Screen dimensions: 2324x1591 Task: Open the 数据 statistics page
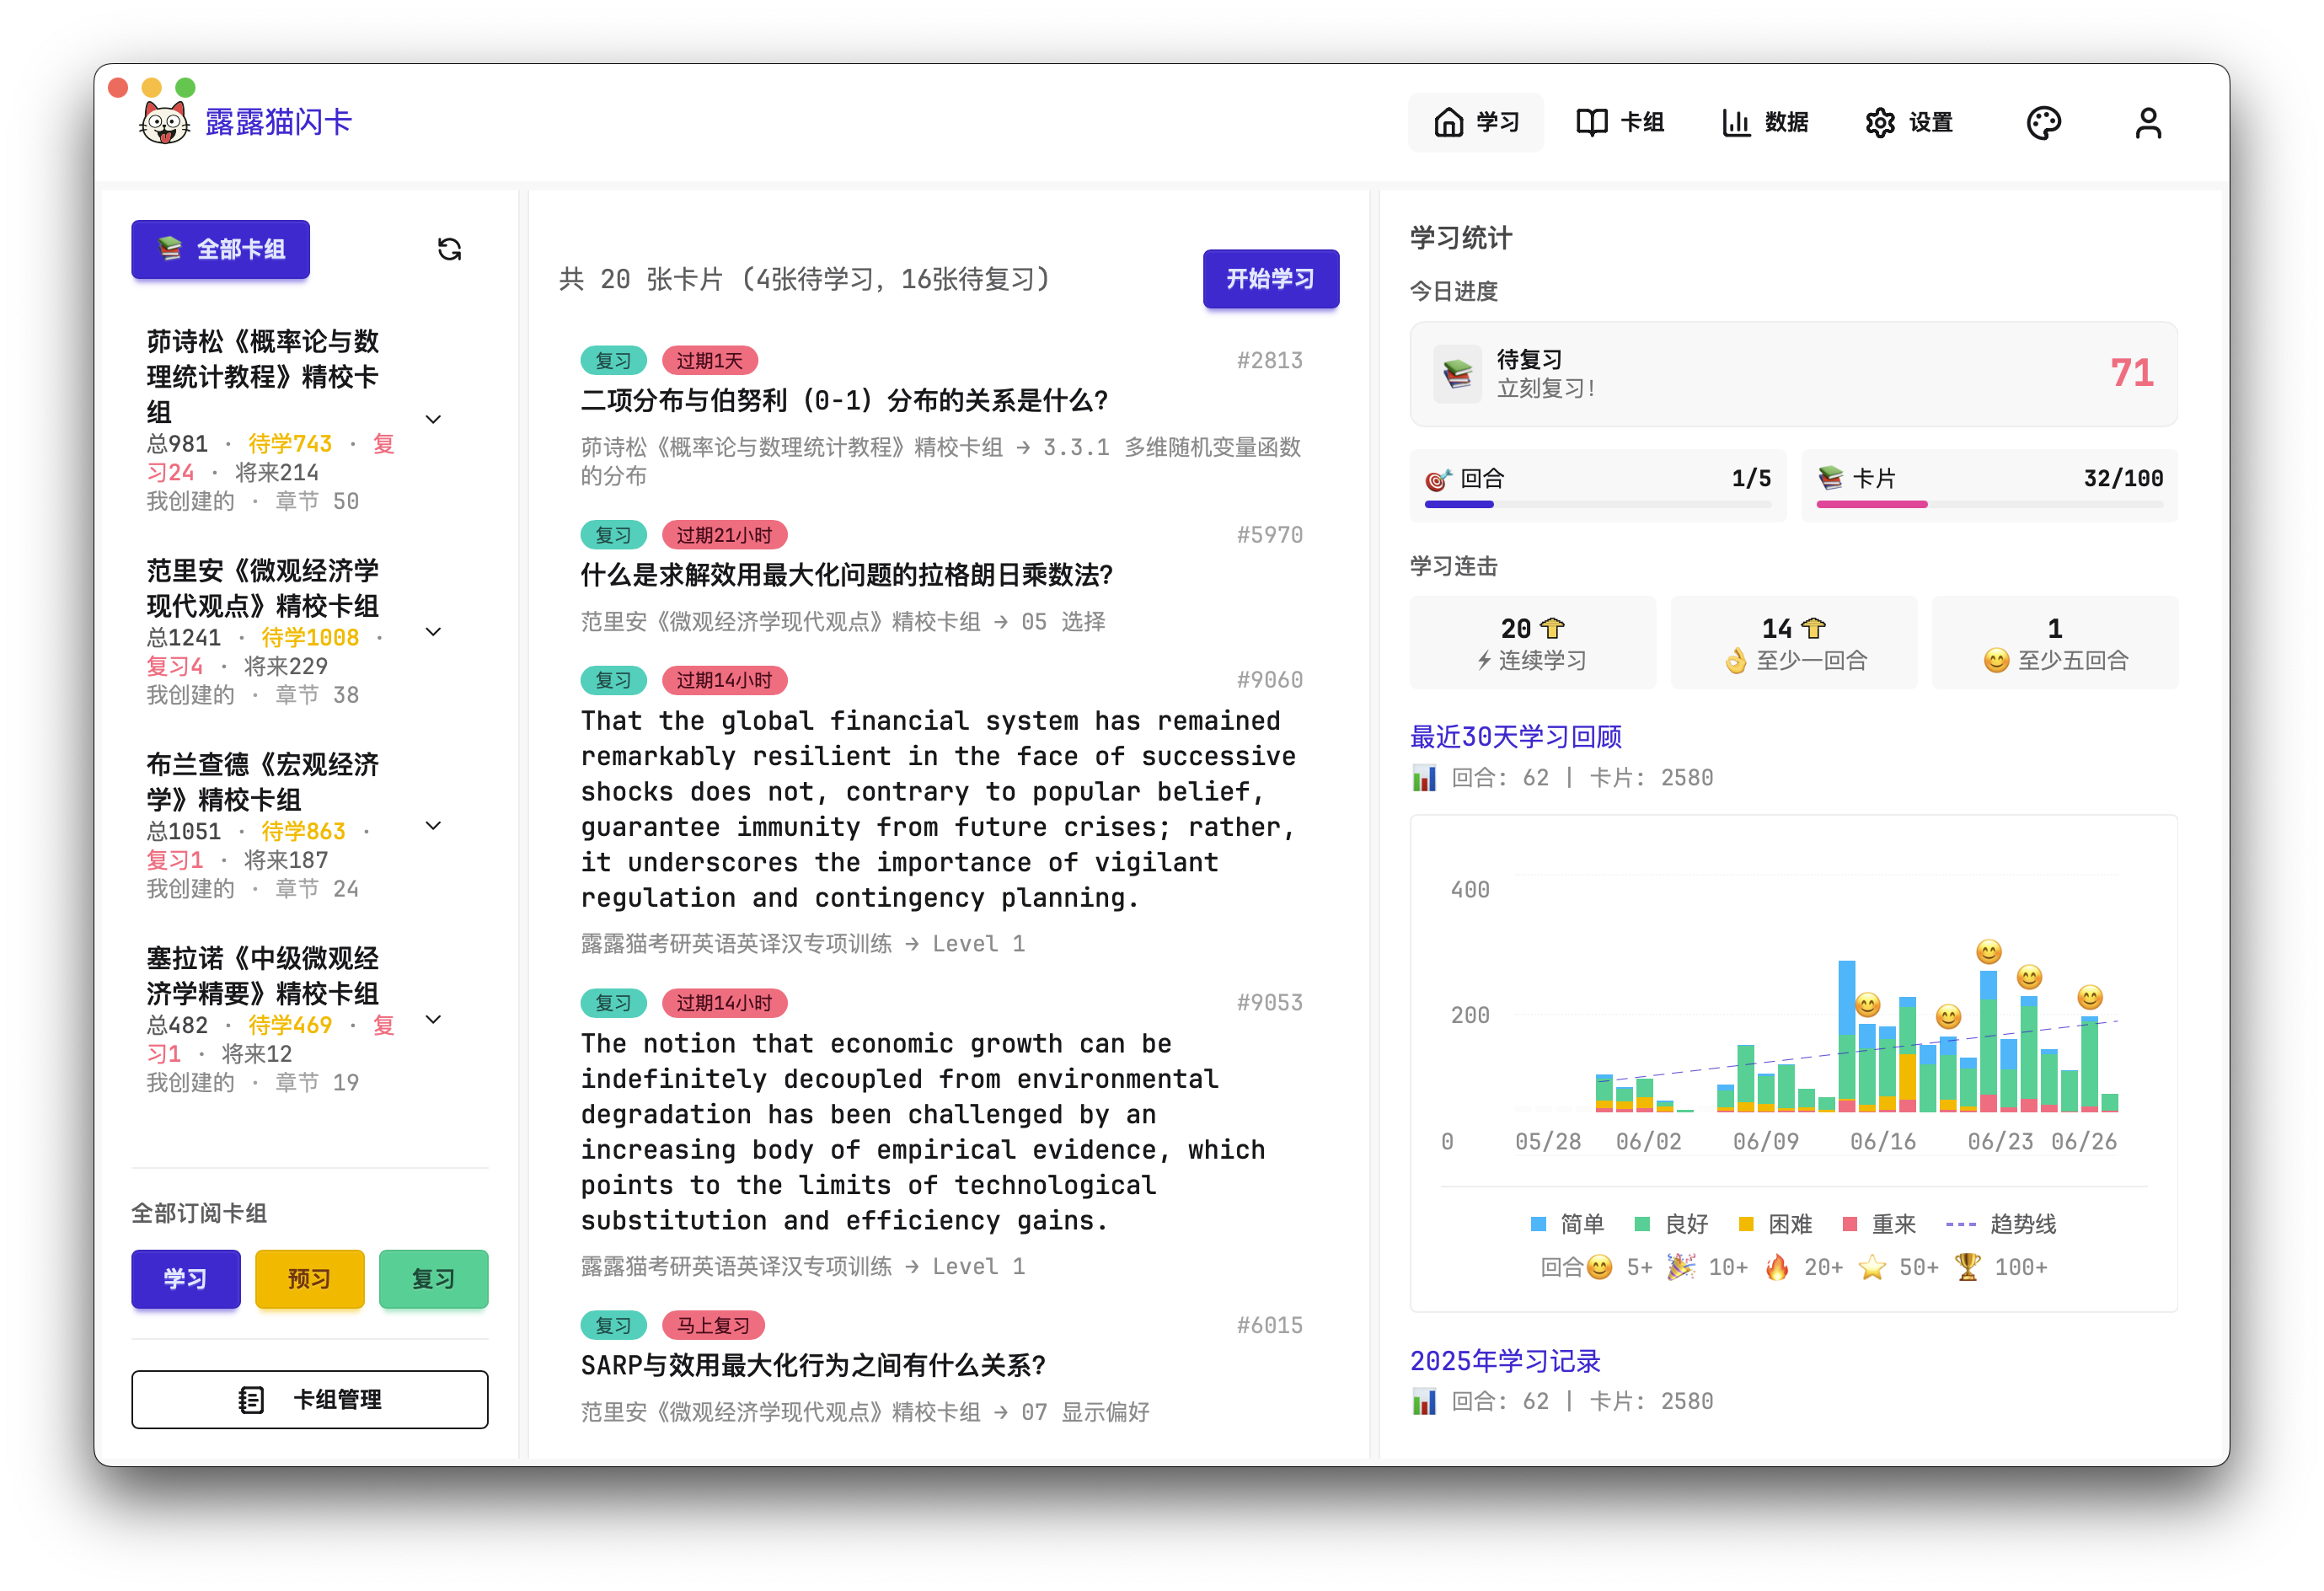tap(1766, 121)
